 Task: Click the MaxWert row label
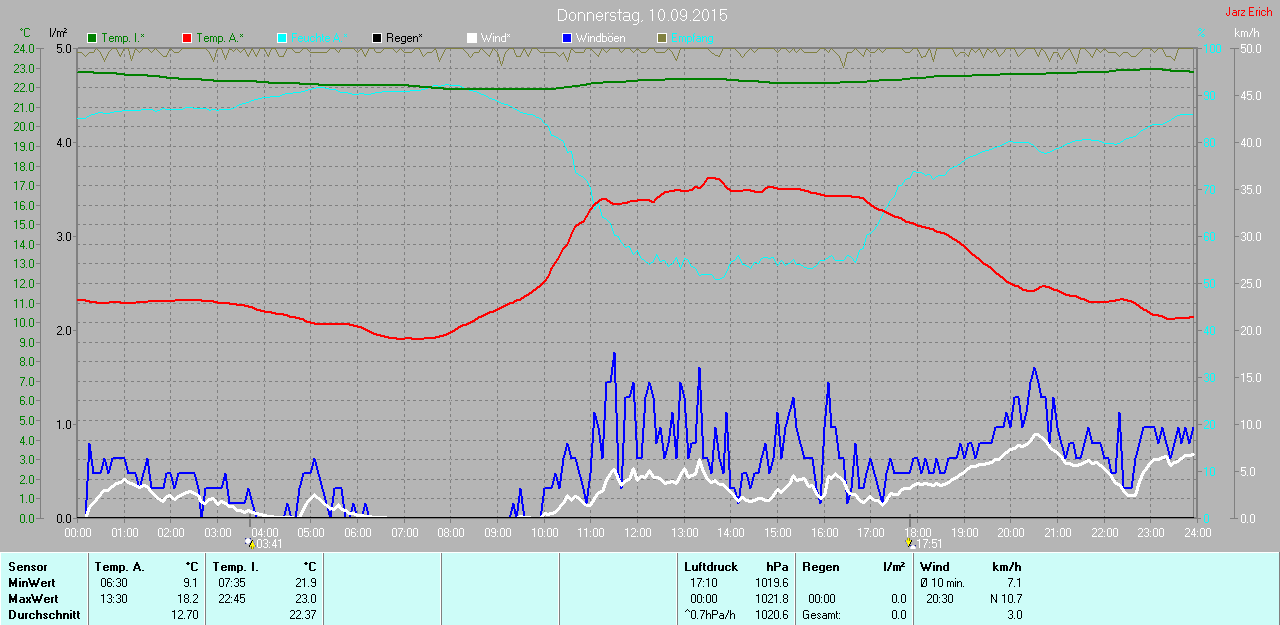coord(32,599)
